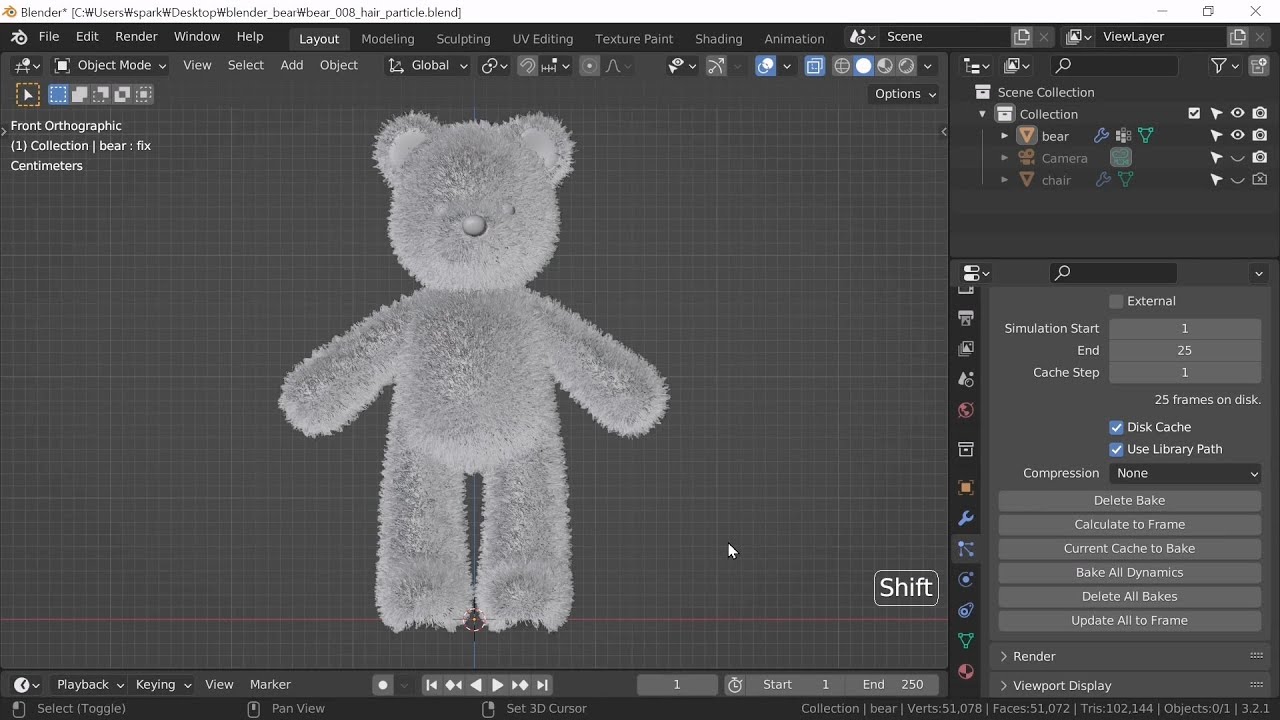The width and height of the screenshot is (1280, 720).
Task: Open the Add menu in viewport
Action: (292, 66)
